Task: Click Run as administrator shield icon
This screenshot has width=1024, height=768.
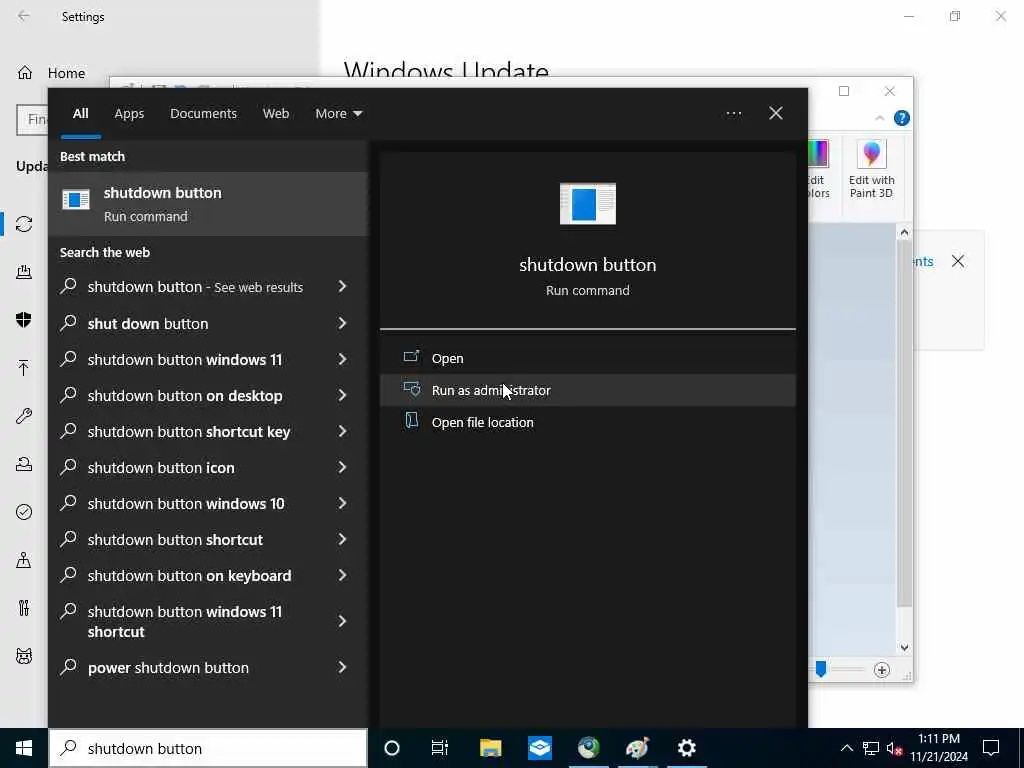Action: (411, 389)
